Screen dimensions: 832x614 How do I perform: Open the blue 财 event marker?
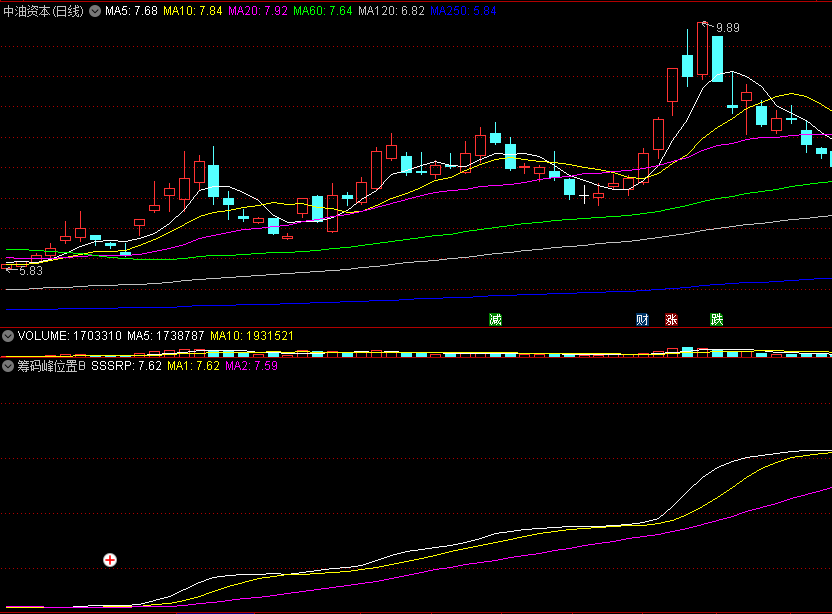[642, 319]
